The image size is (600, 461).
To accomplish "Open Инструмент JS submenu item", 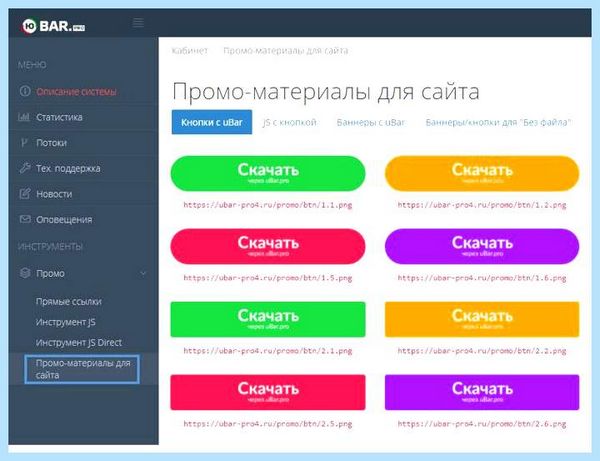I will coord(65,322).
